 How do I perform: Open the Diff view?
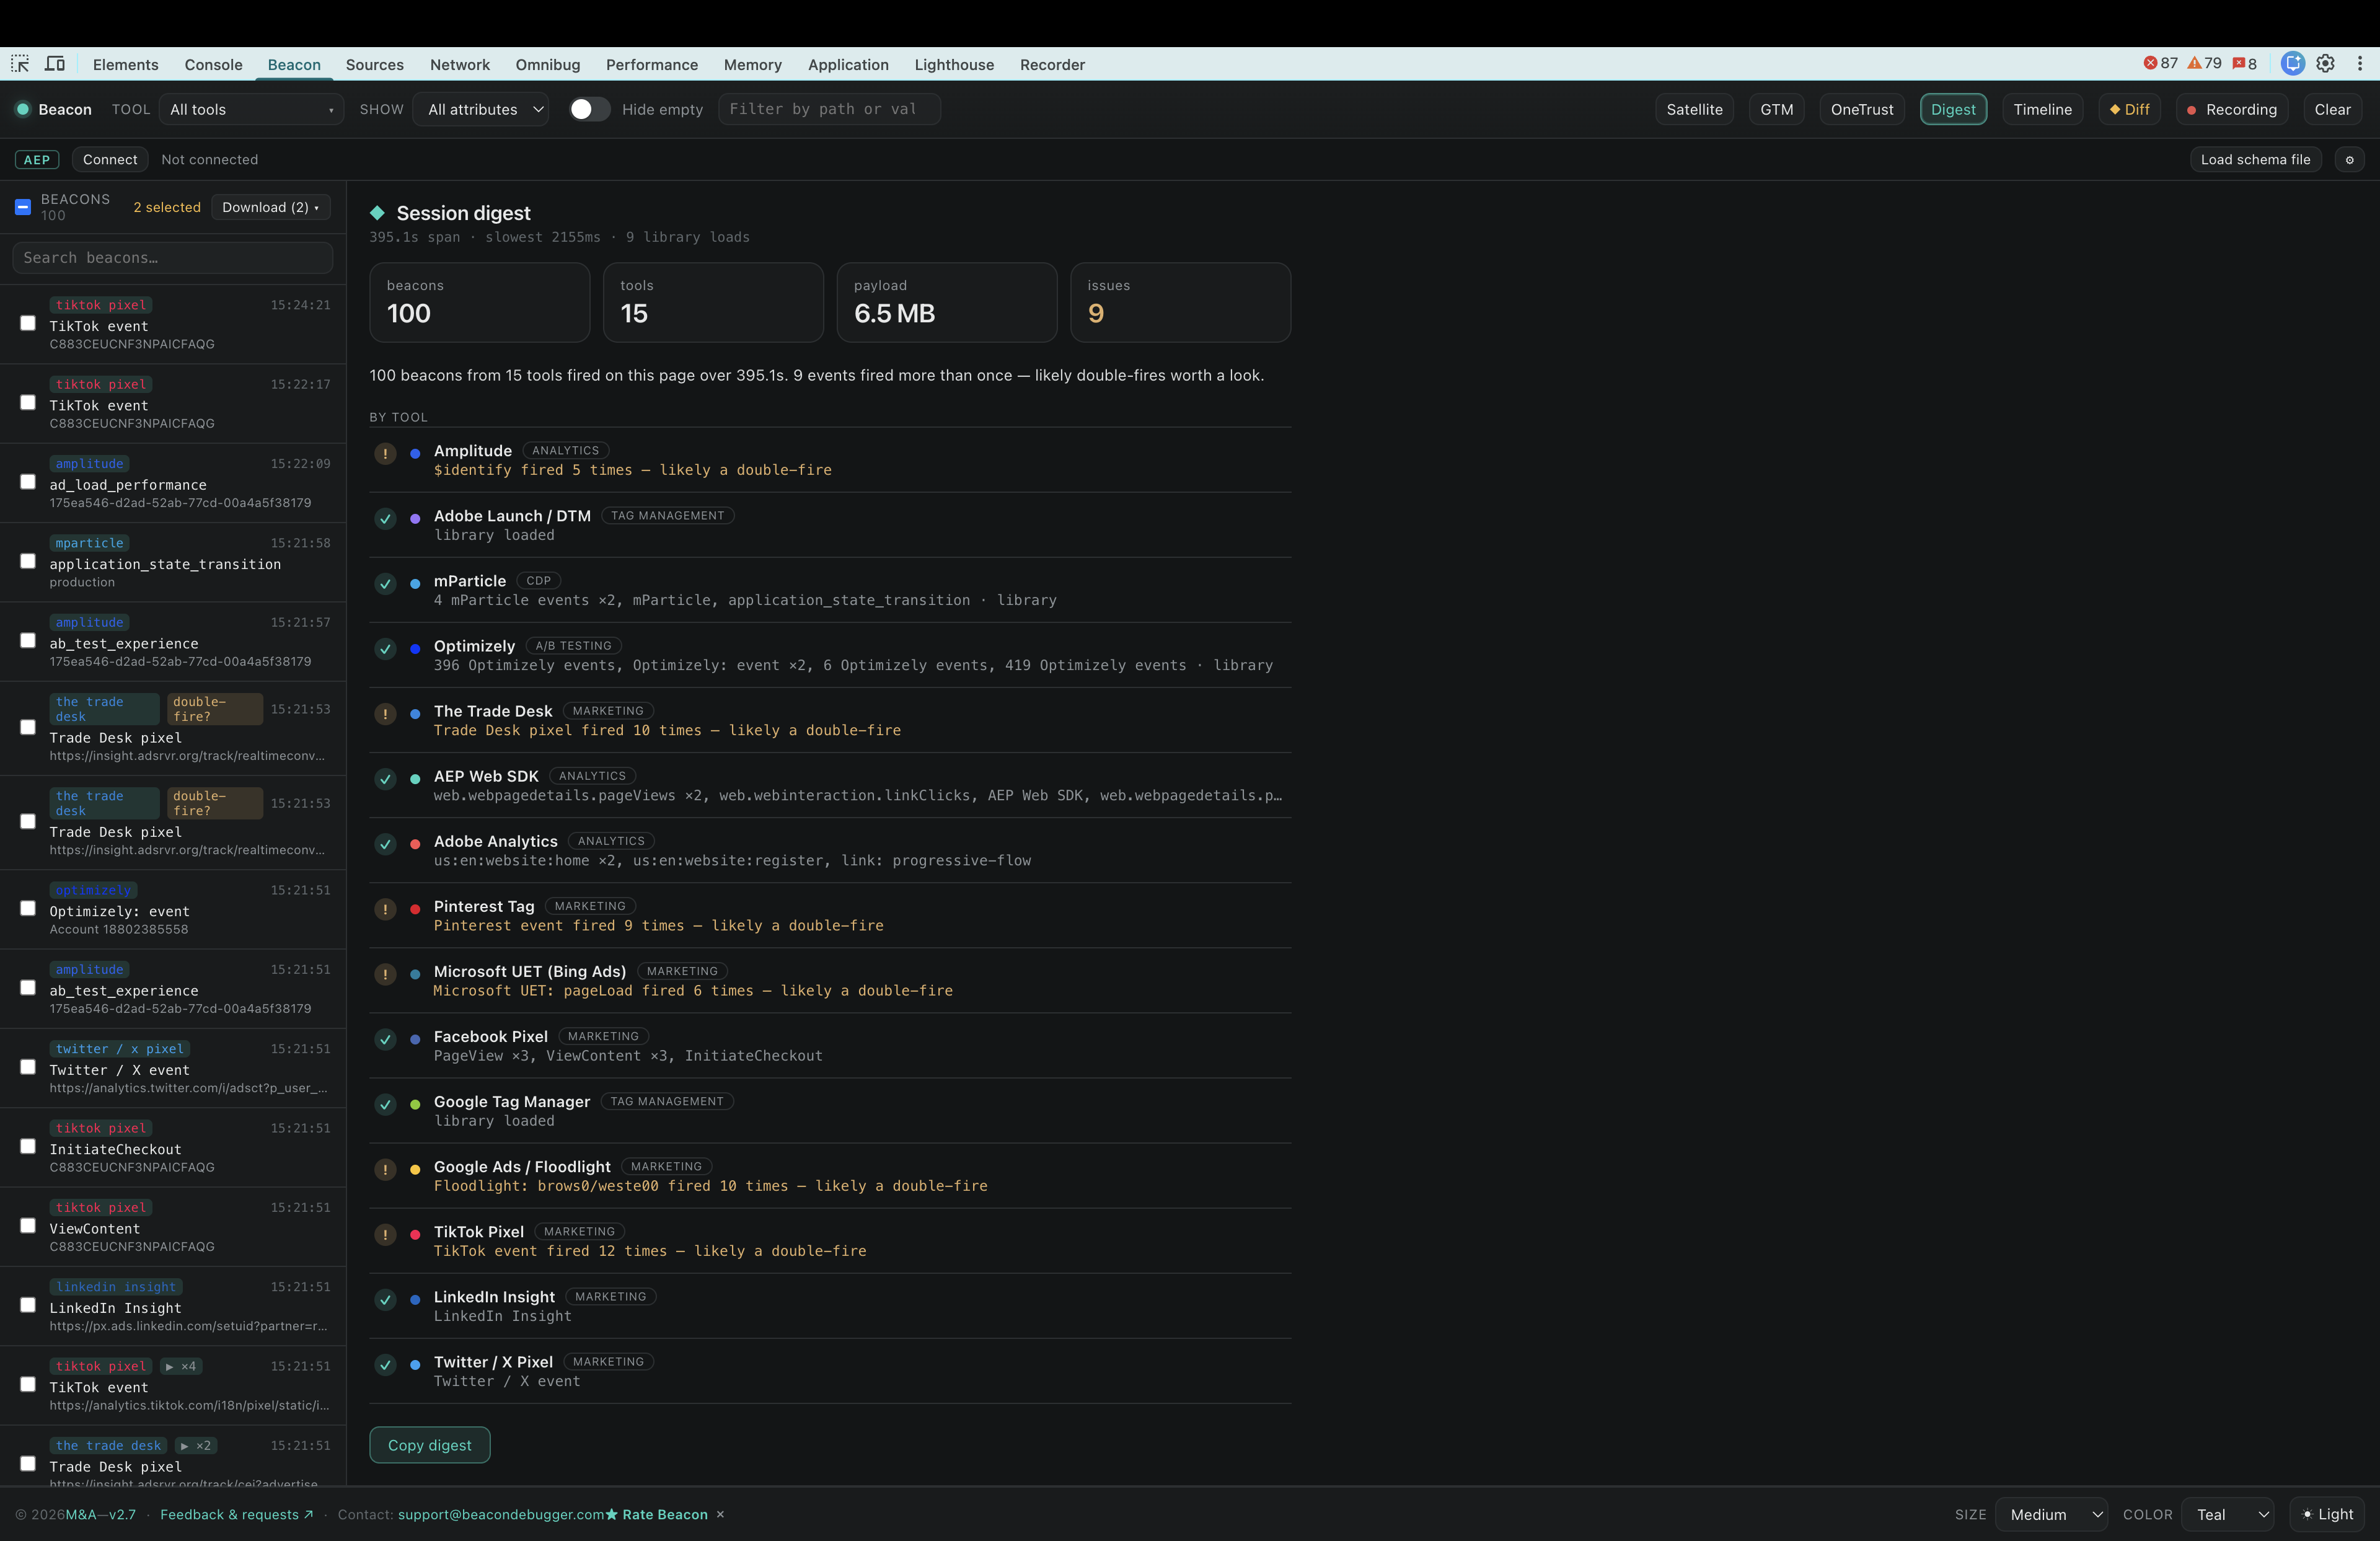tap(2130, 110)
